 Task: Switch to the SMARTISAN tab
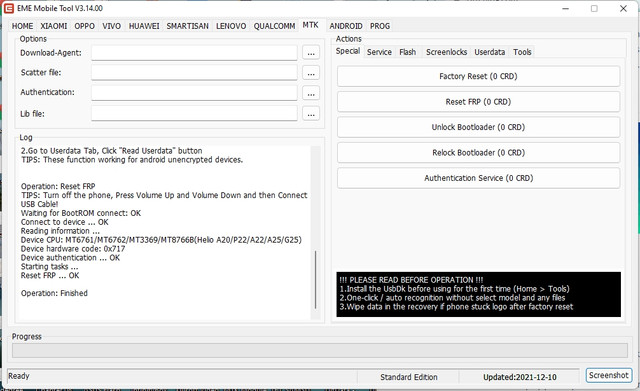tap(187, 26)
